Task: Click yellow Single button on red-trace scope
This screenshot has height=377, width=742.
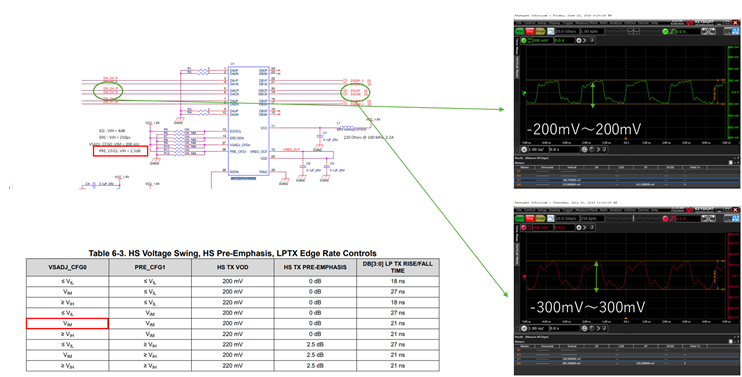Action: click(x=540, y=218)
